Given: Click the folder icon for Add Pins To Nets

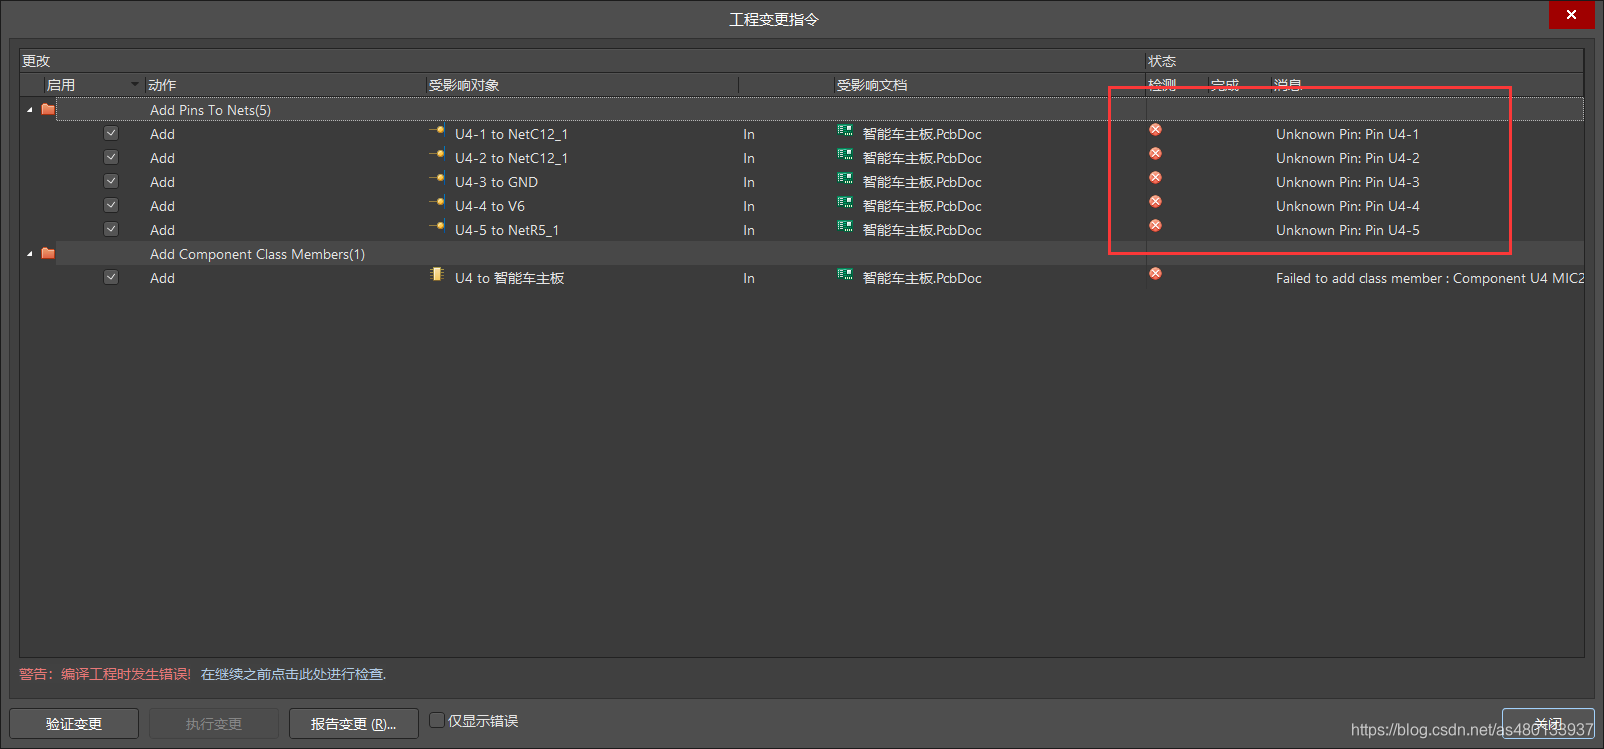Looking at the screenshot, I should click(48, 110).
